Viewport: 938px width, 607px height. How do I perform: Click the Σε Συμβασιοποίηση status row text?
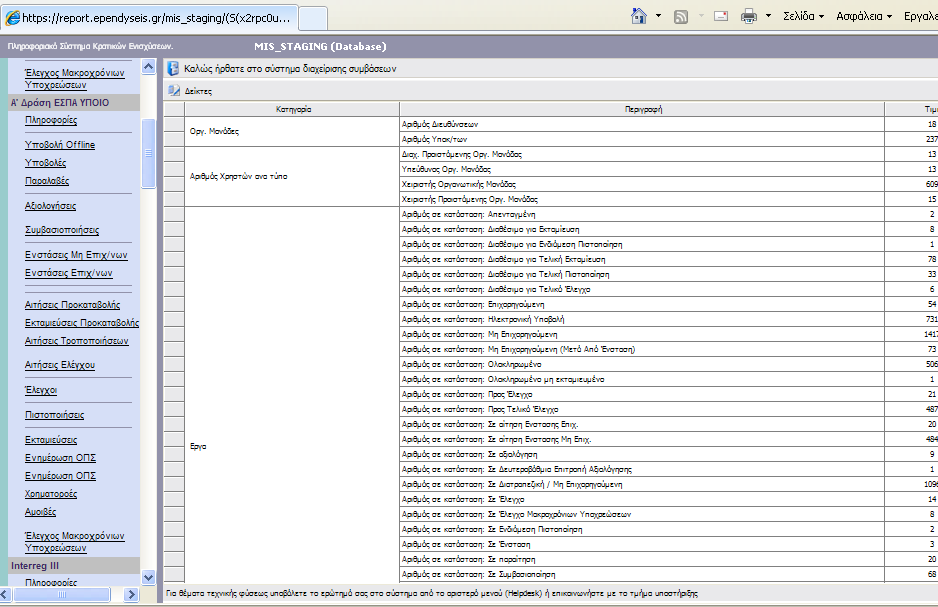(x=479, y=574)
